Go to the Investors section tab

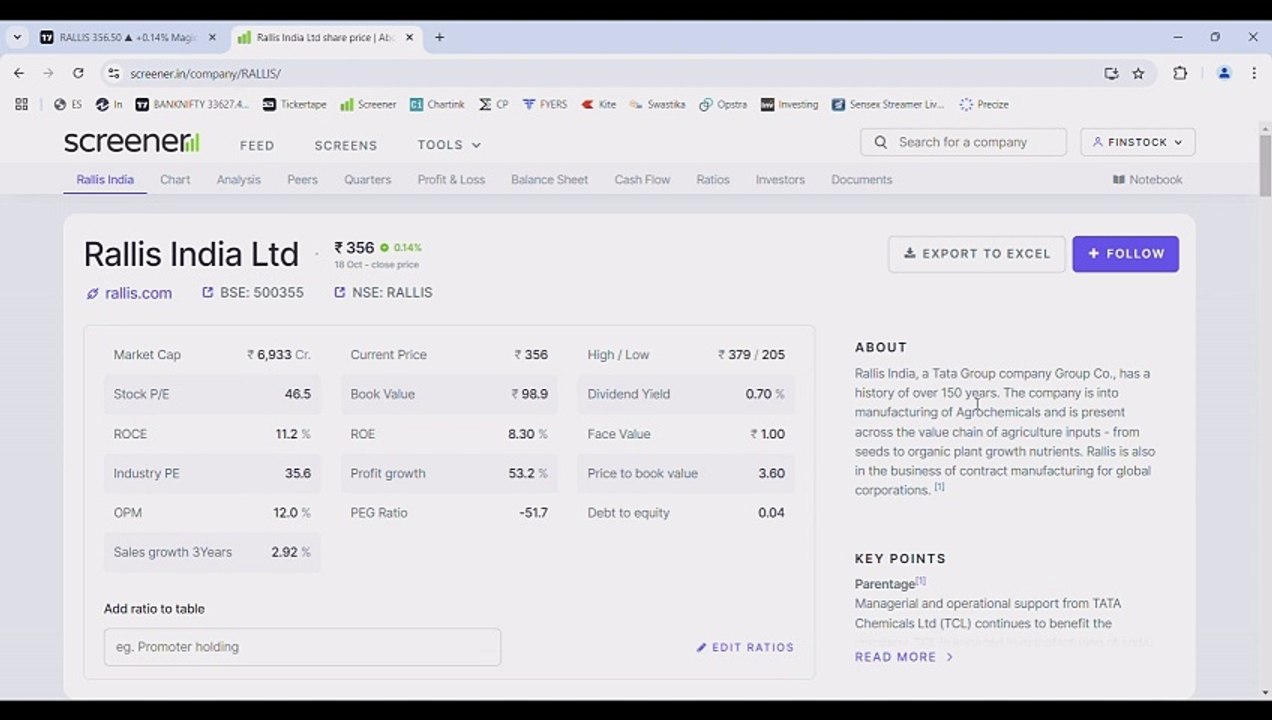click(x=780, y=179)
